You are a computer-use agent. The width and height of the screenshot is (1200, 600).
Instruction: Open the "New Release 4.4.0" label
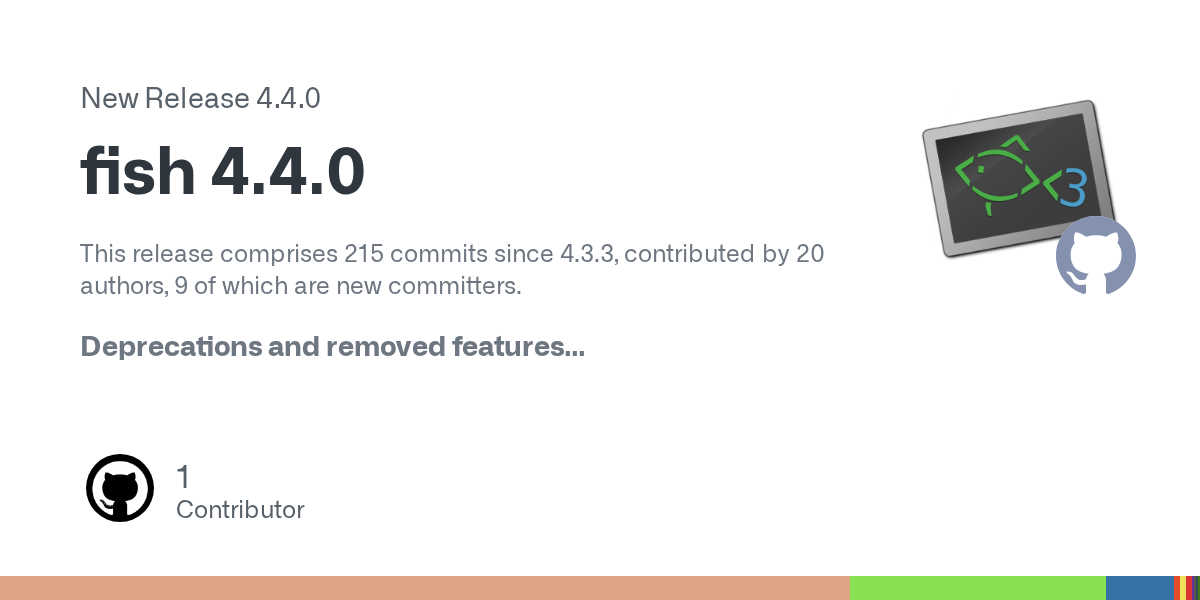[x=200, y=98]
